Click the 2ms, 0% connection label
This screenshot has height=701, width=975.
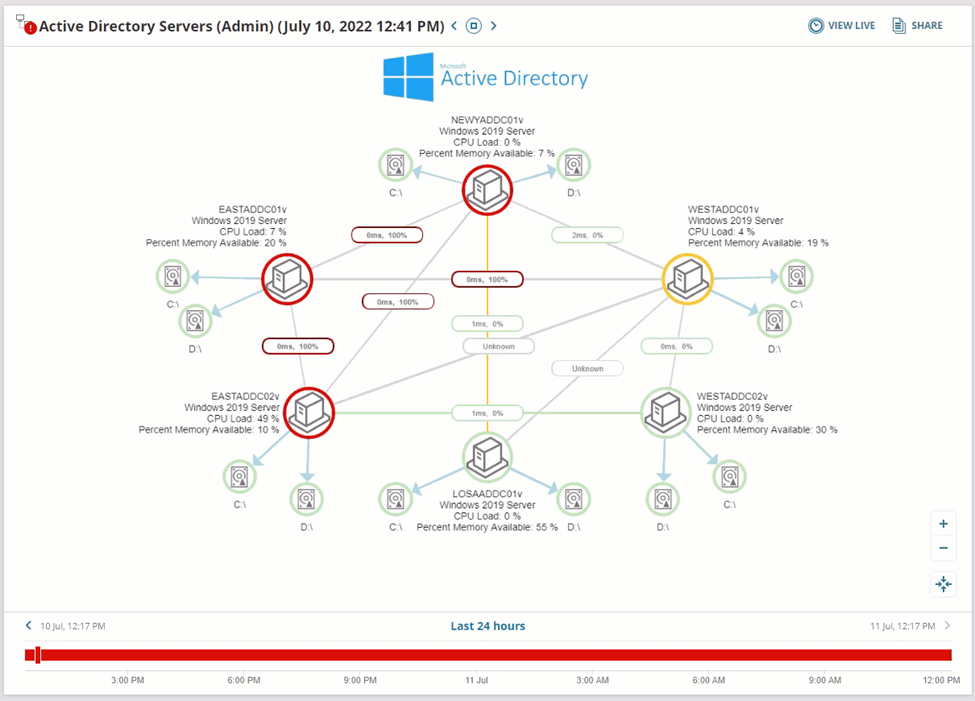587,235
